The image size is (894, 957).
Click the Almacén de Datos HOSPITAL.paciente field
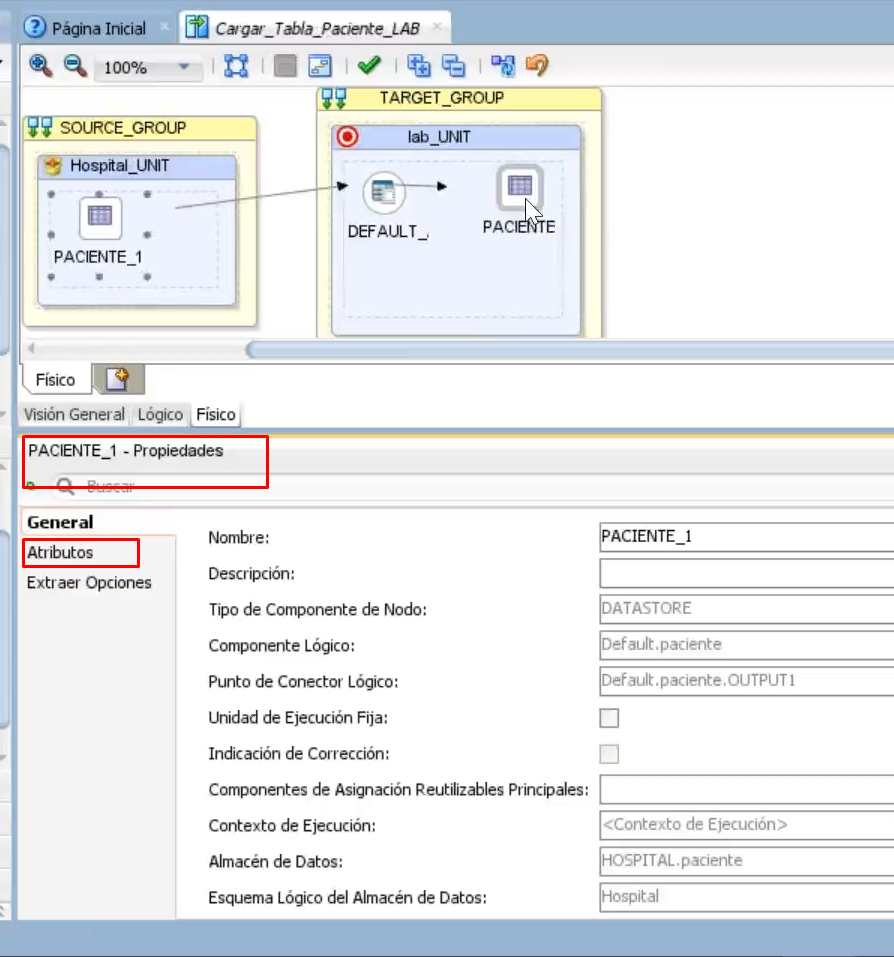click(x=746, y=861)
